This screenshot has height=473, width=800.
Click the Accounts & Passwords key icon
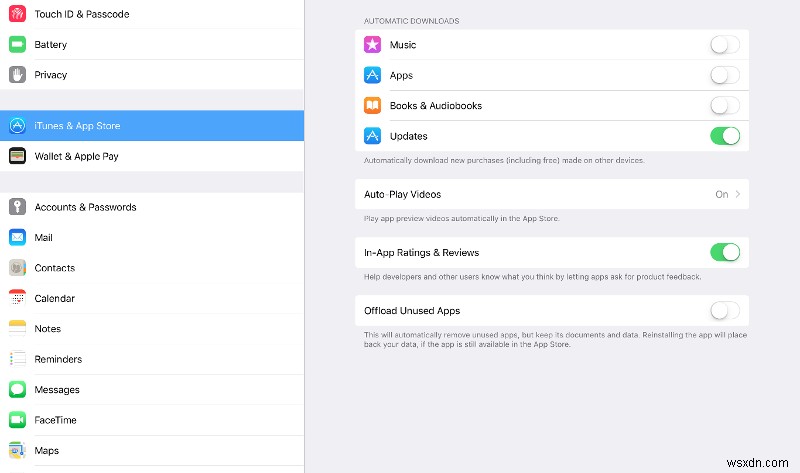(17, 207)
